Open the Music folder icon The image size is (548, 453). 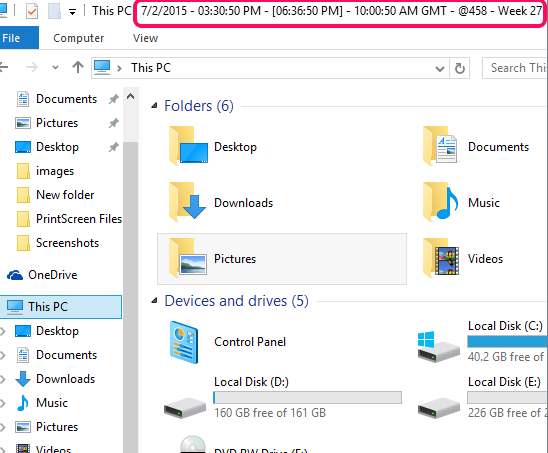pyautogui.click(x=441, y=202)
